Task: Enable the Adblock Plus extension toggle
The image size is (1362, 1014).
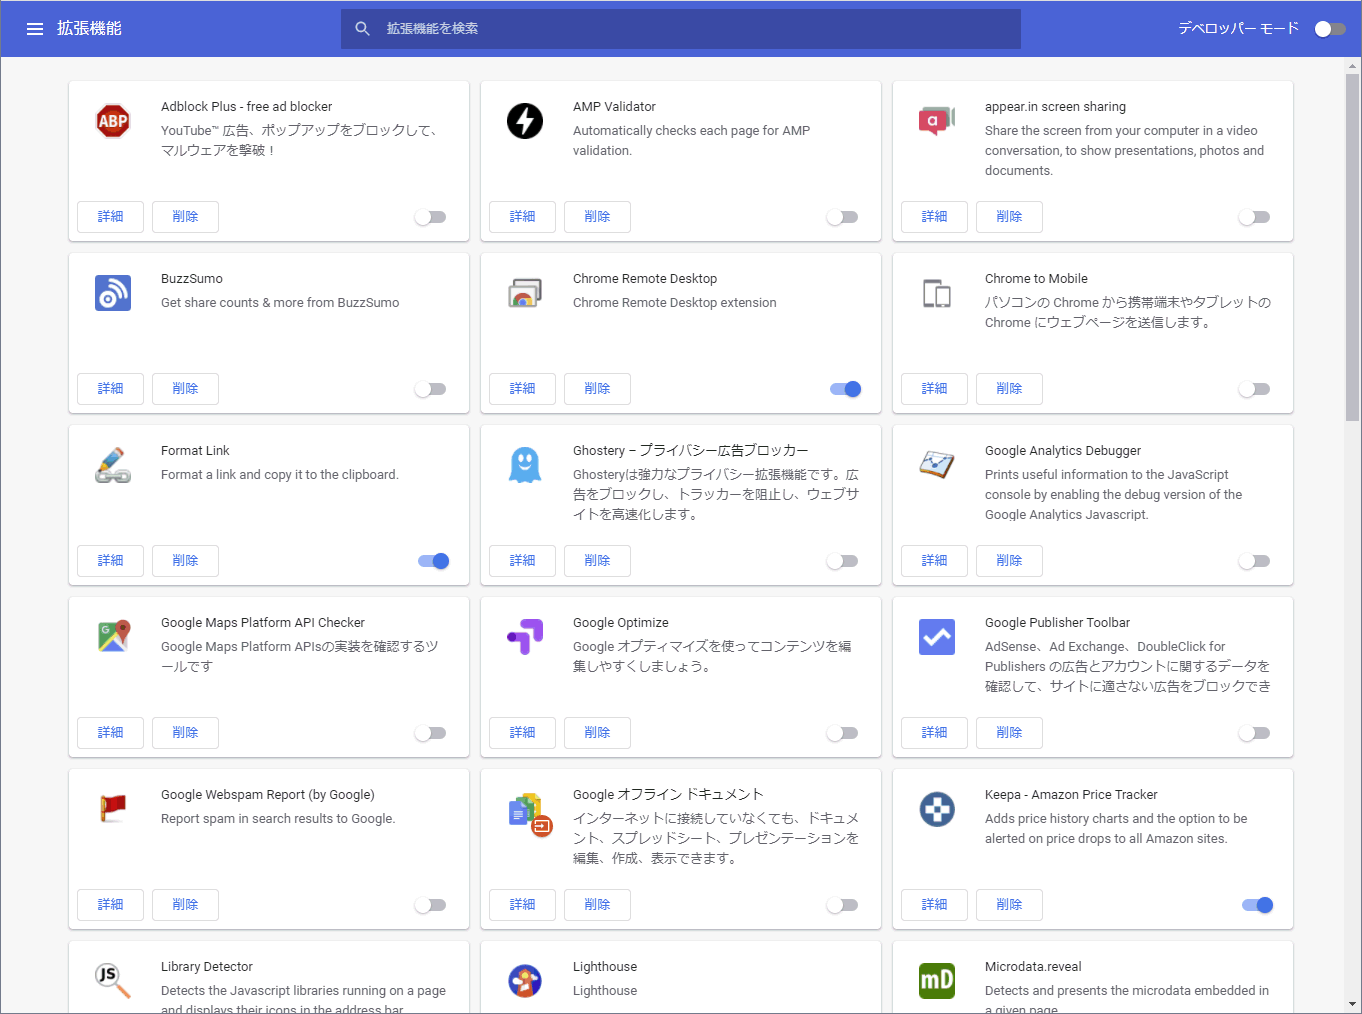Action: click(431, 217)
